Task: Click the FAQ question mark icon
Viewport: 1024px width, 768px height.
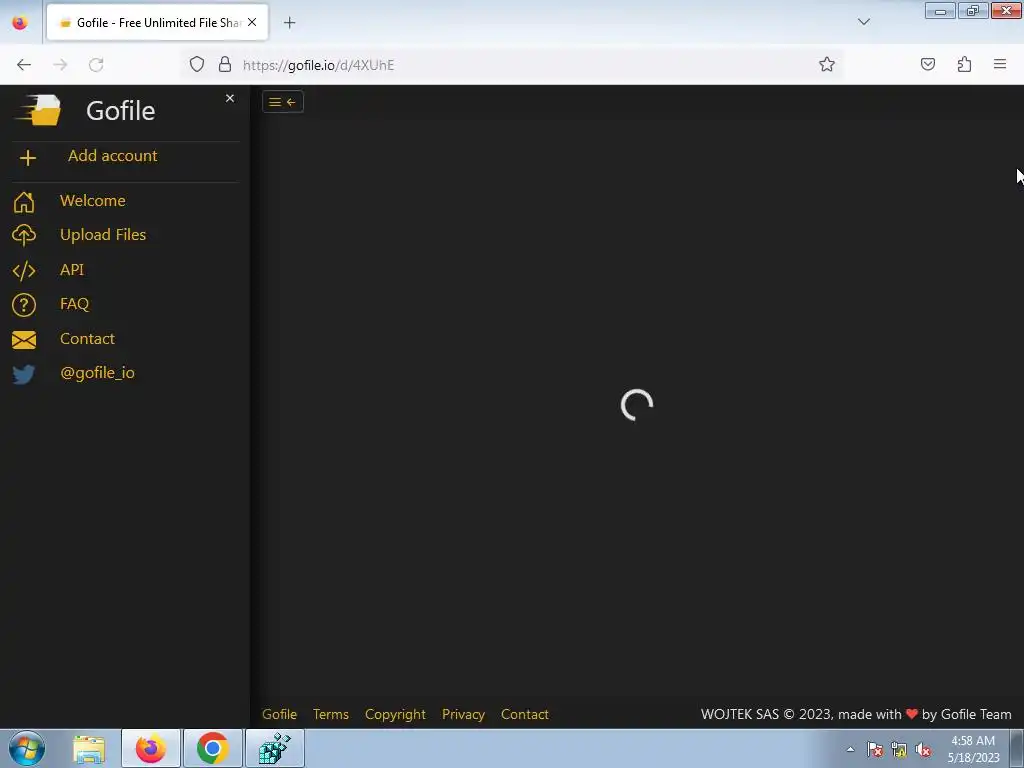Action: tap(24, 305)
